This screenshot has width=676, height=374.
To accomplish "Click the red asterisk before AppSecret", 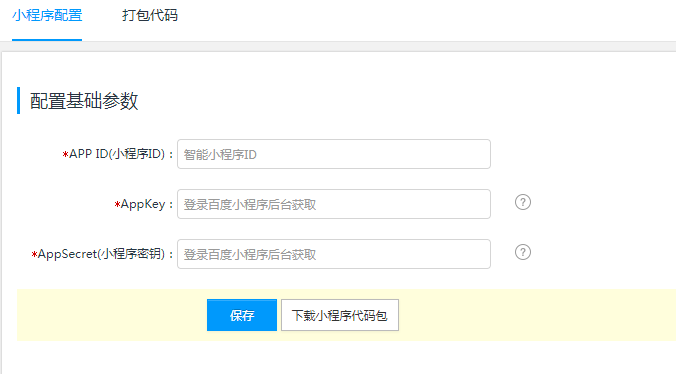I will tap(34, 254).
